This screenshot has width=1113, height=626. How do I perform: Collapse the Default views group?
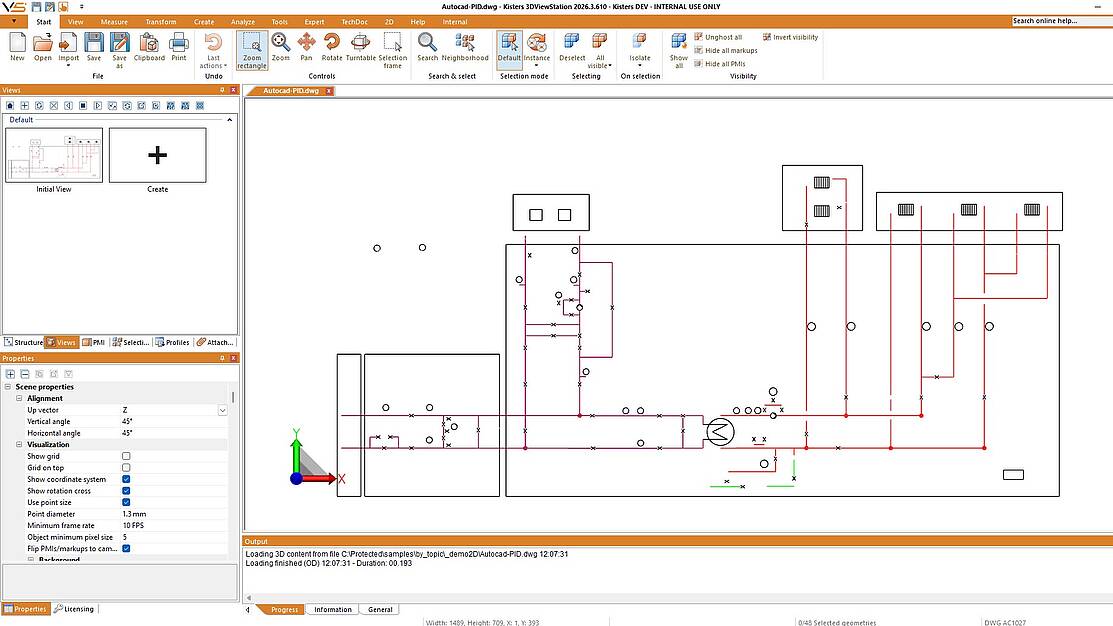point(229,120)
